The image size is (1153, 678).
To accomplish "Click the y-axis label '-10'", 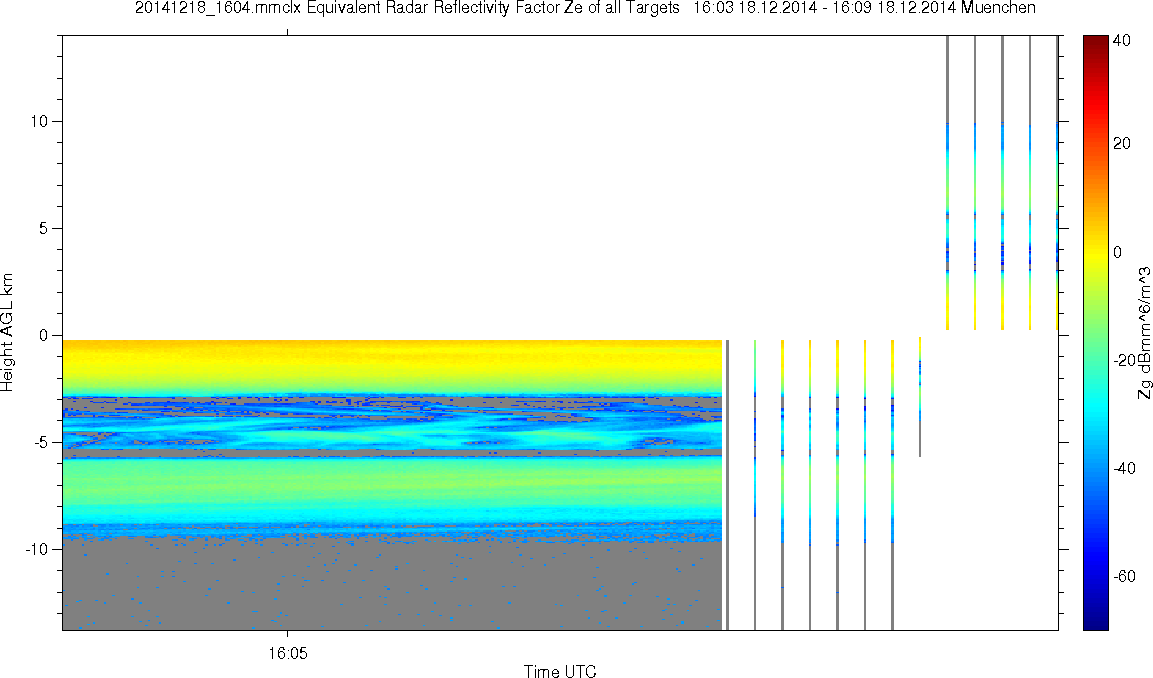I will tap(35, 549).
